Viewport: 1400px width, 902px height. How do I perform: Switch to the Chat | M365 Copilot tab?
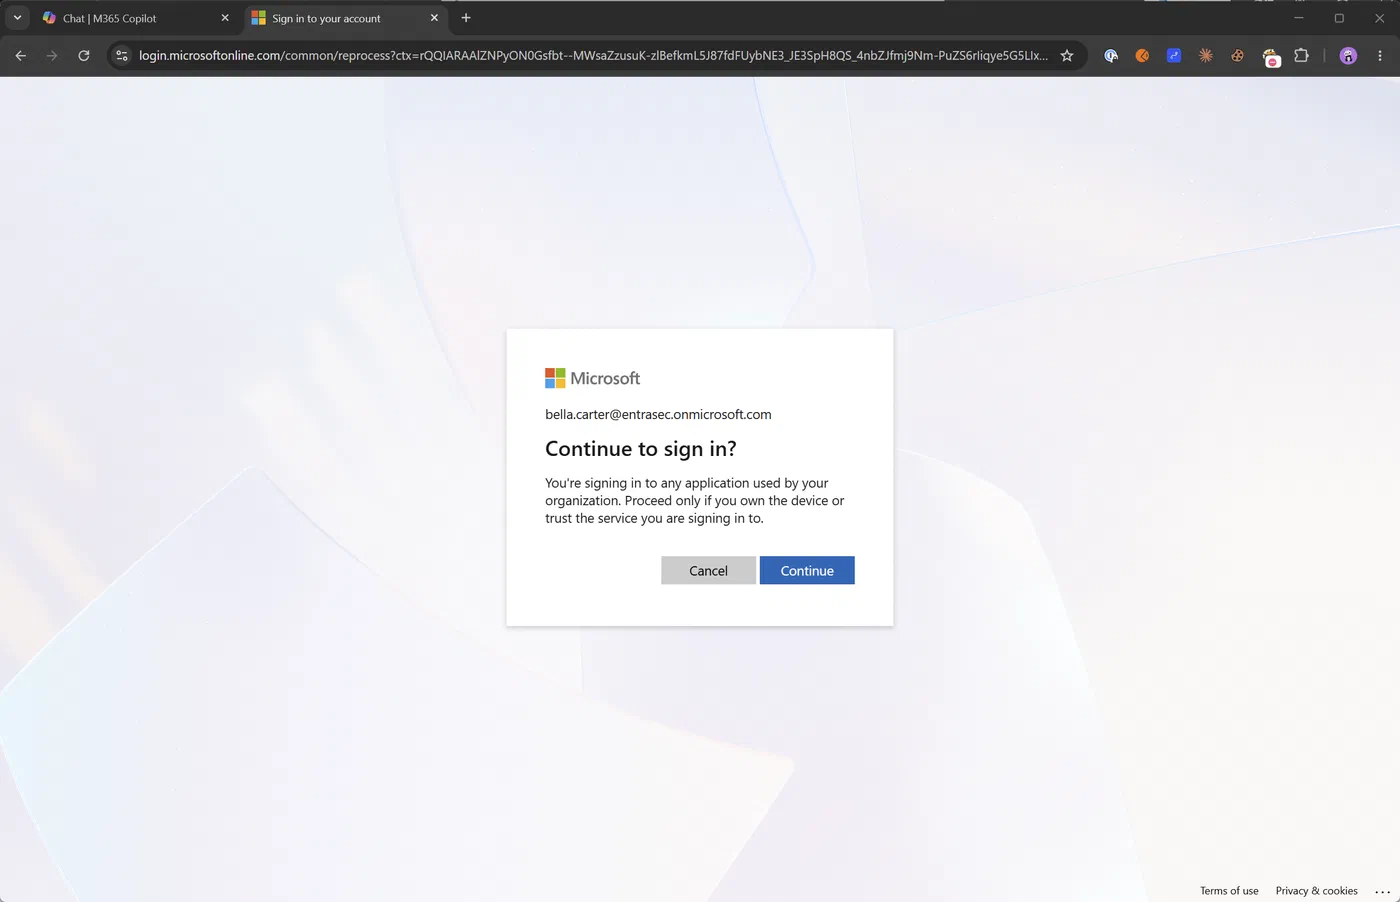(x=137, y=18)
